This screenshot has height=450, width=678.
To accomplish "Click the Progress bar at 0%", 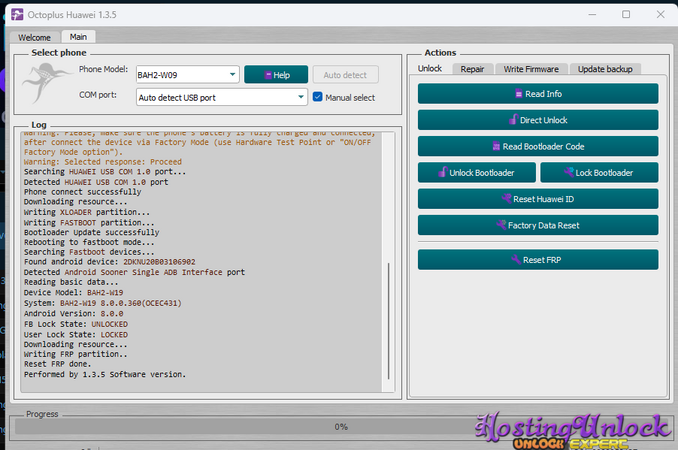I will pyautogui.click(x=340, y=426).
